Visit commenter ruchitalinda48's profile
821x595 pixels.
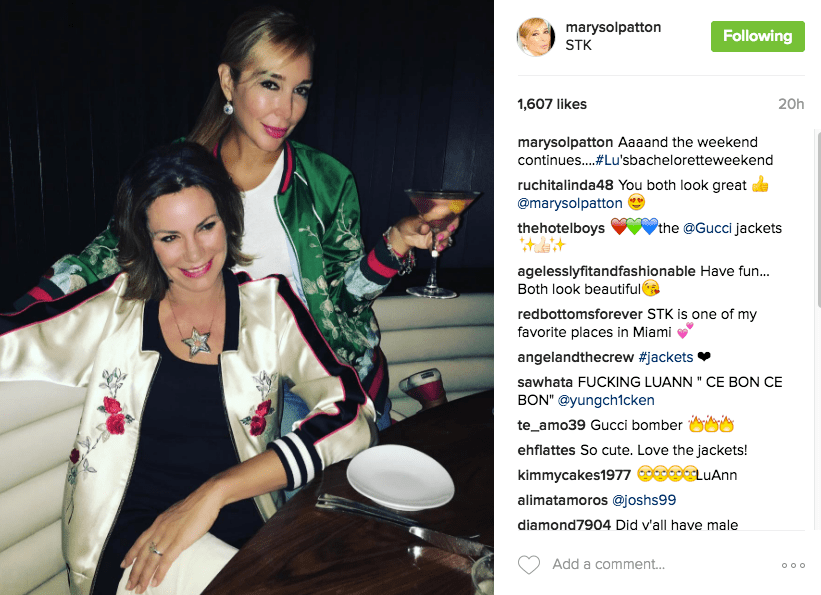(565, 185)
